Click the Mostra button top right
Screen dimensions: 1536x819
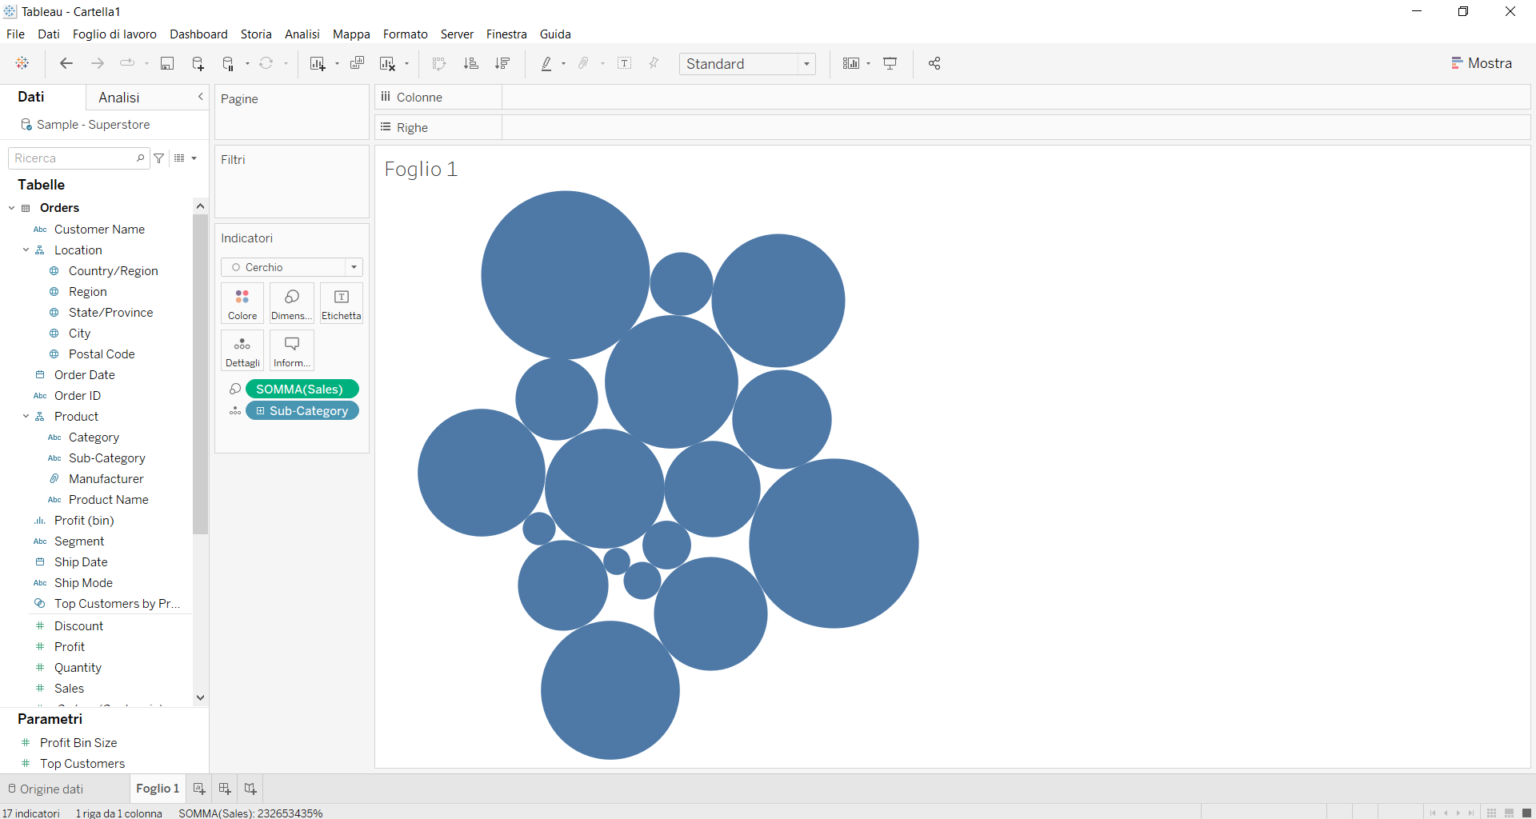[x=1481, y=62]
